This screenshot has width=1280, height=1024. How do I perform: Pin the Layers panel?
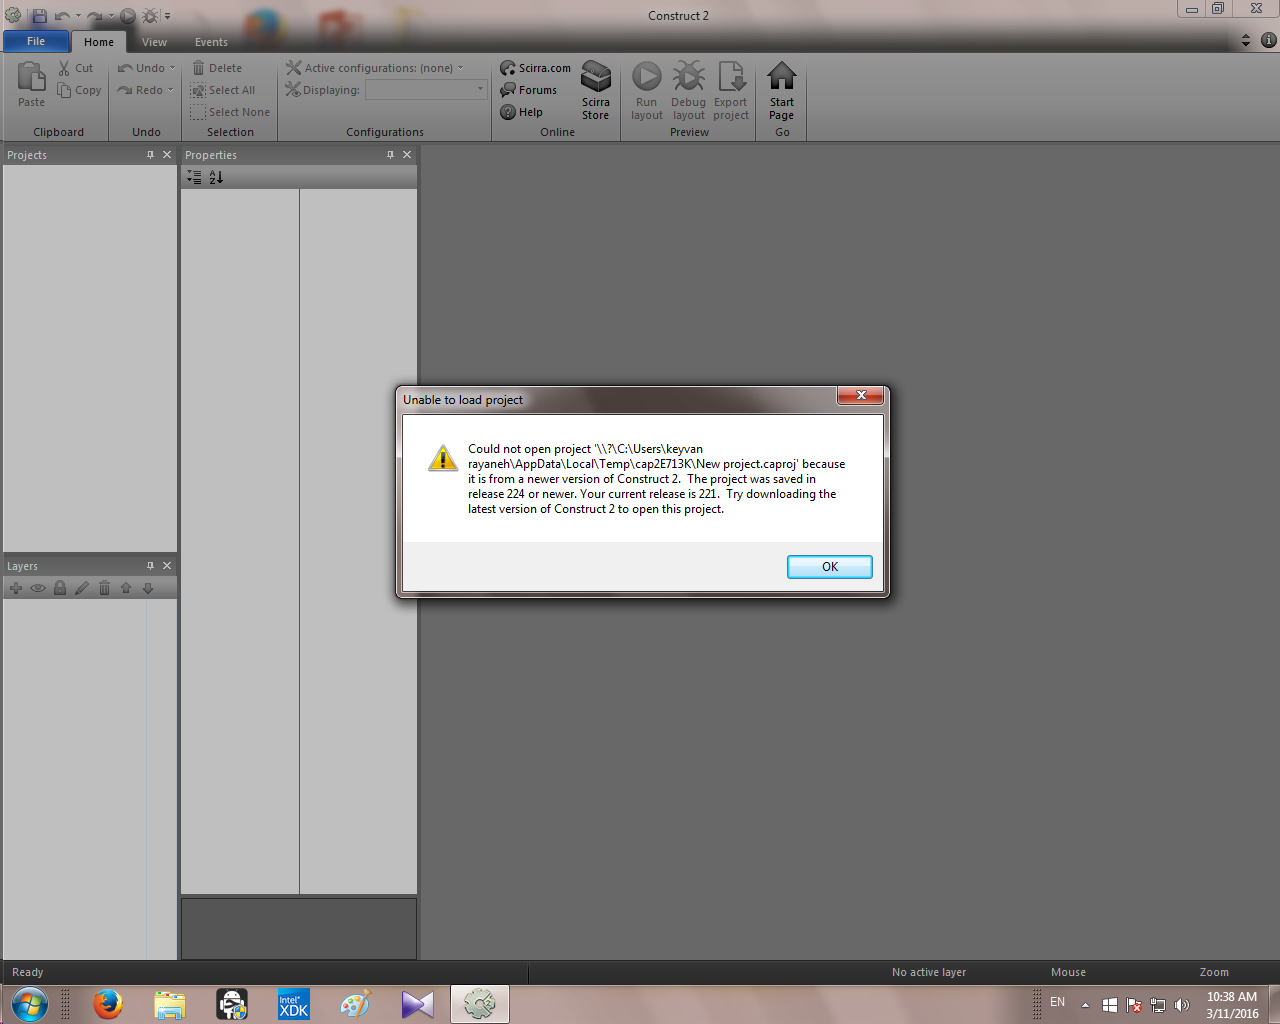151,566
